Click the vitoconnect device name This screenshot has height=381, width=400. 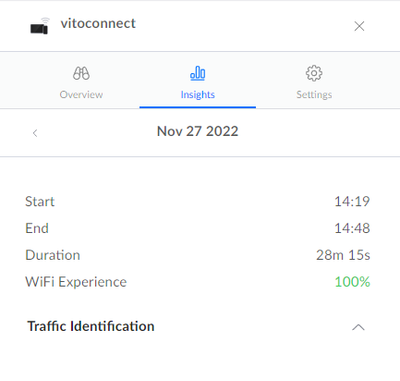tap(98, 24)
